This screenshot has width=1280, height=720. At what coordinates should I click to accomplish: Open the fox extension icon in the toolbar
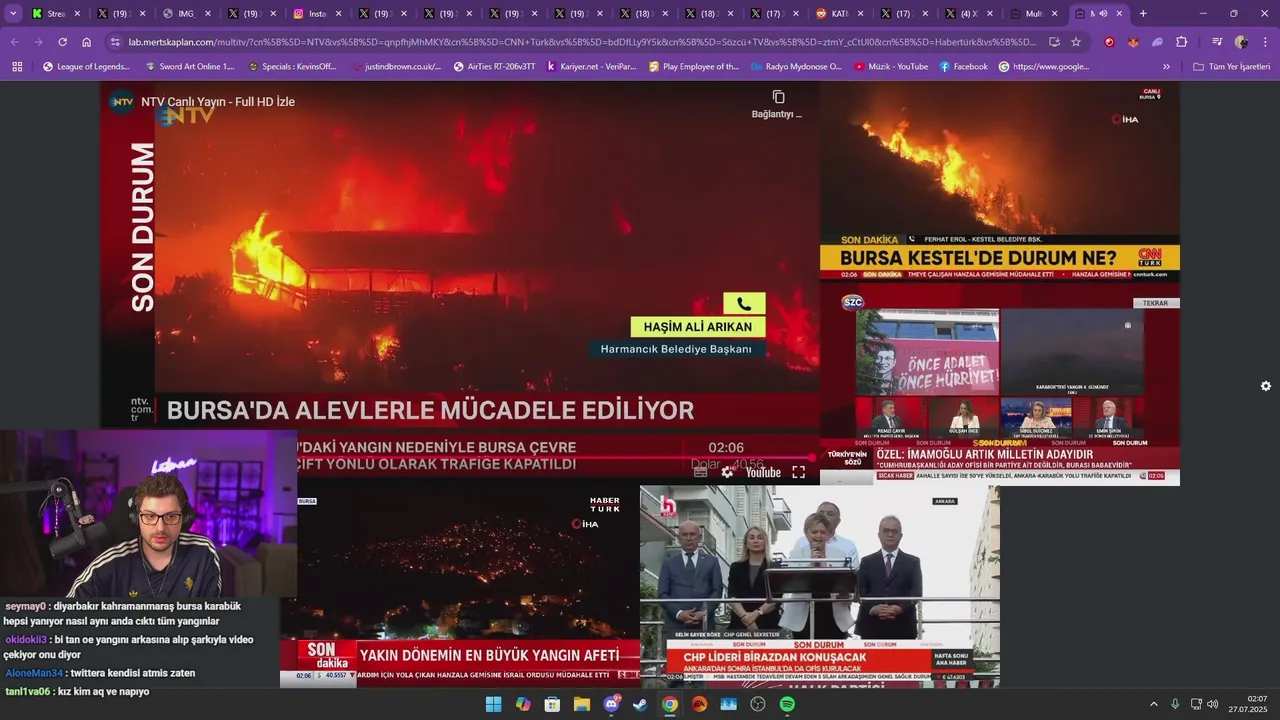click(1133, 42)
